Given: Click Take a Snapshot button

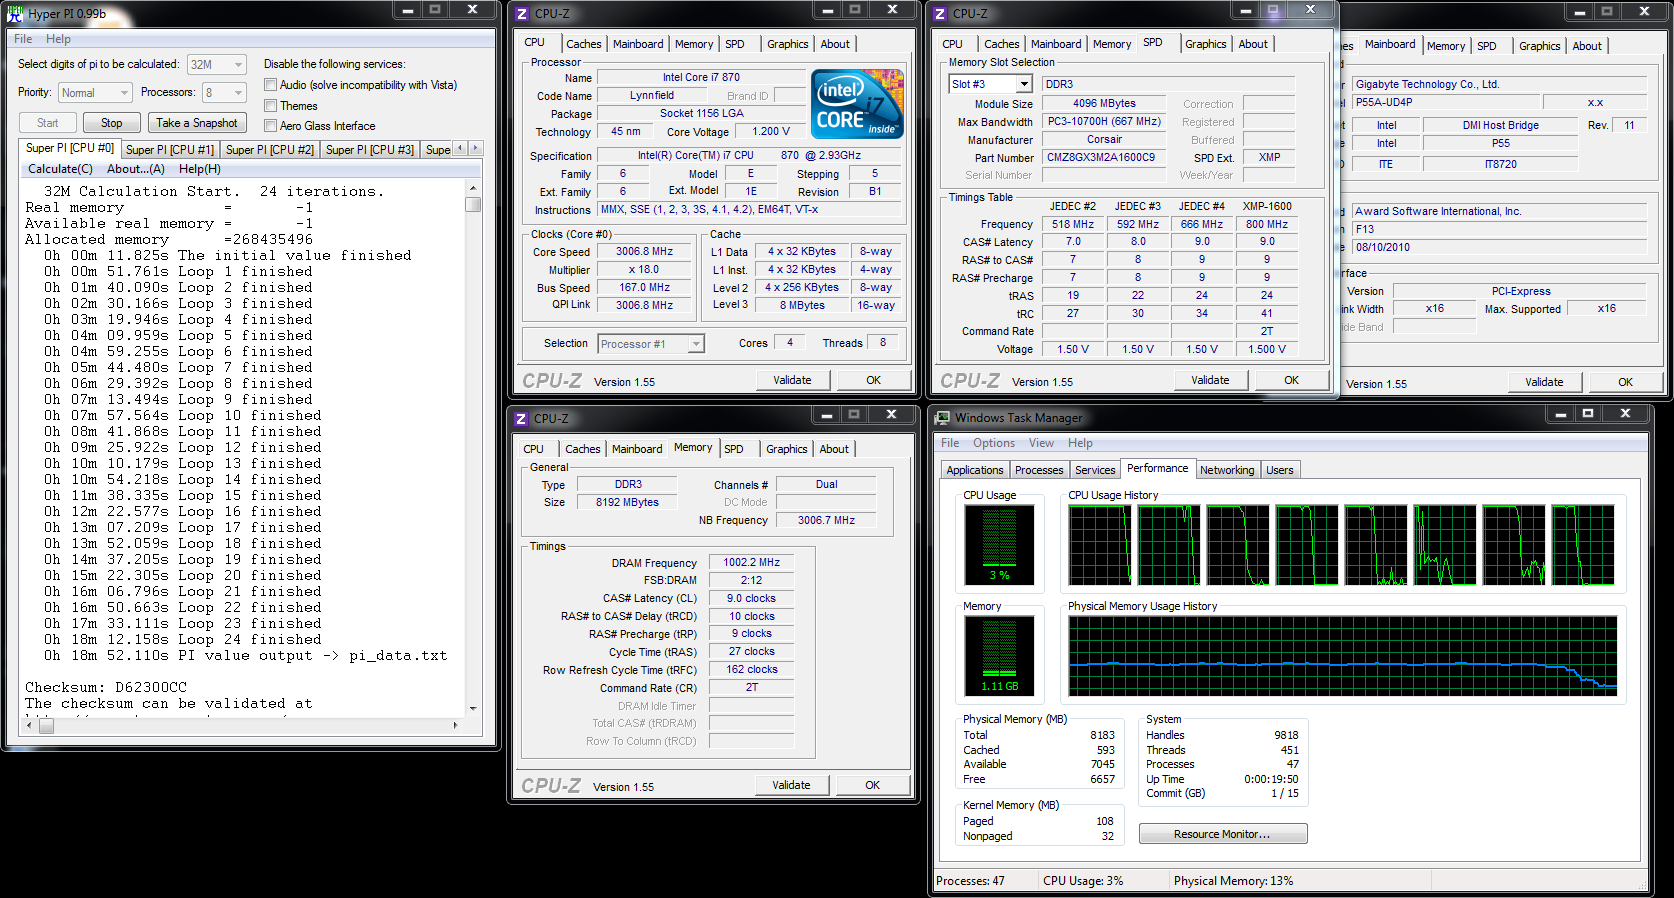Looking at the screenshot, I should pyautogui.click(x=197, y=123).
